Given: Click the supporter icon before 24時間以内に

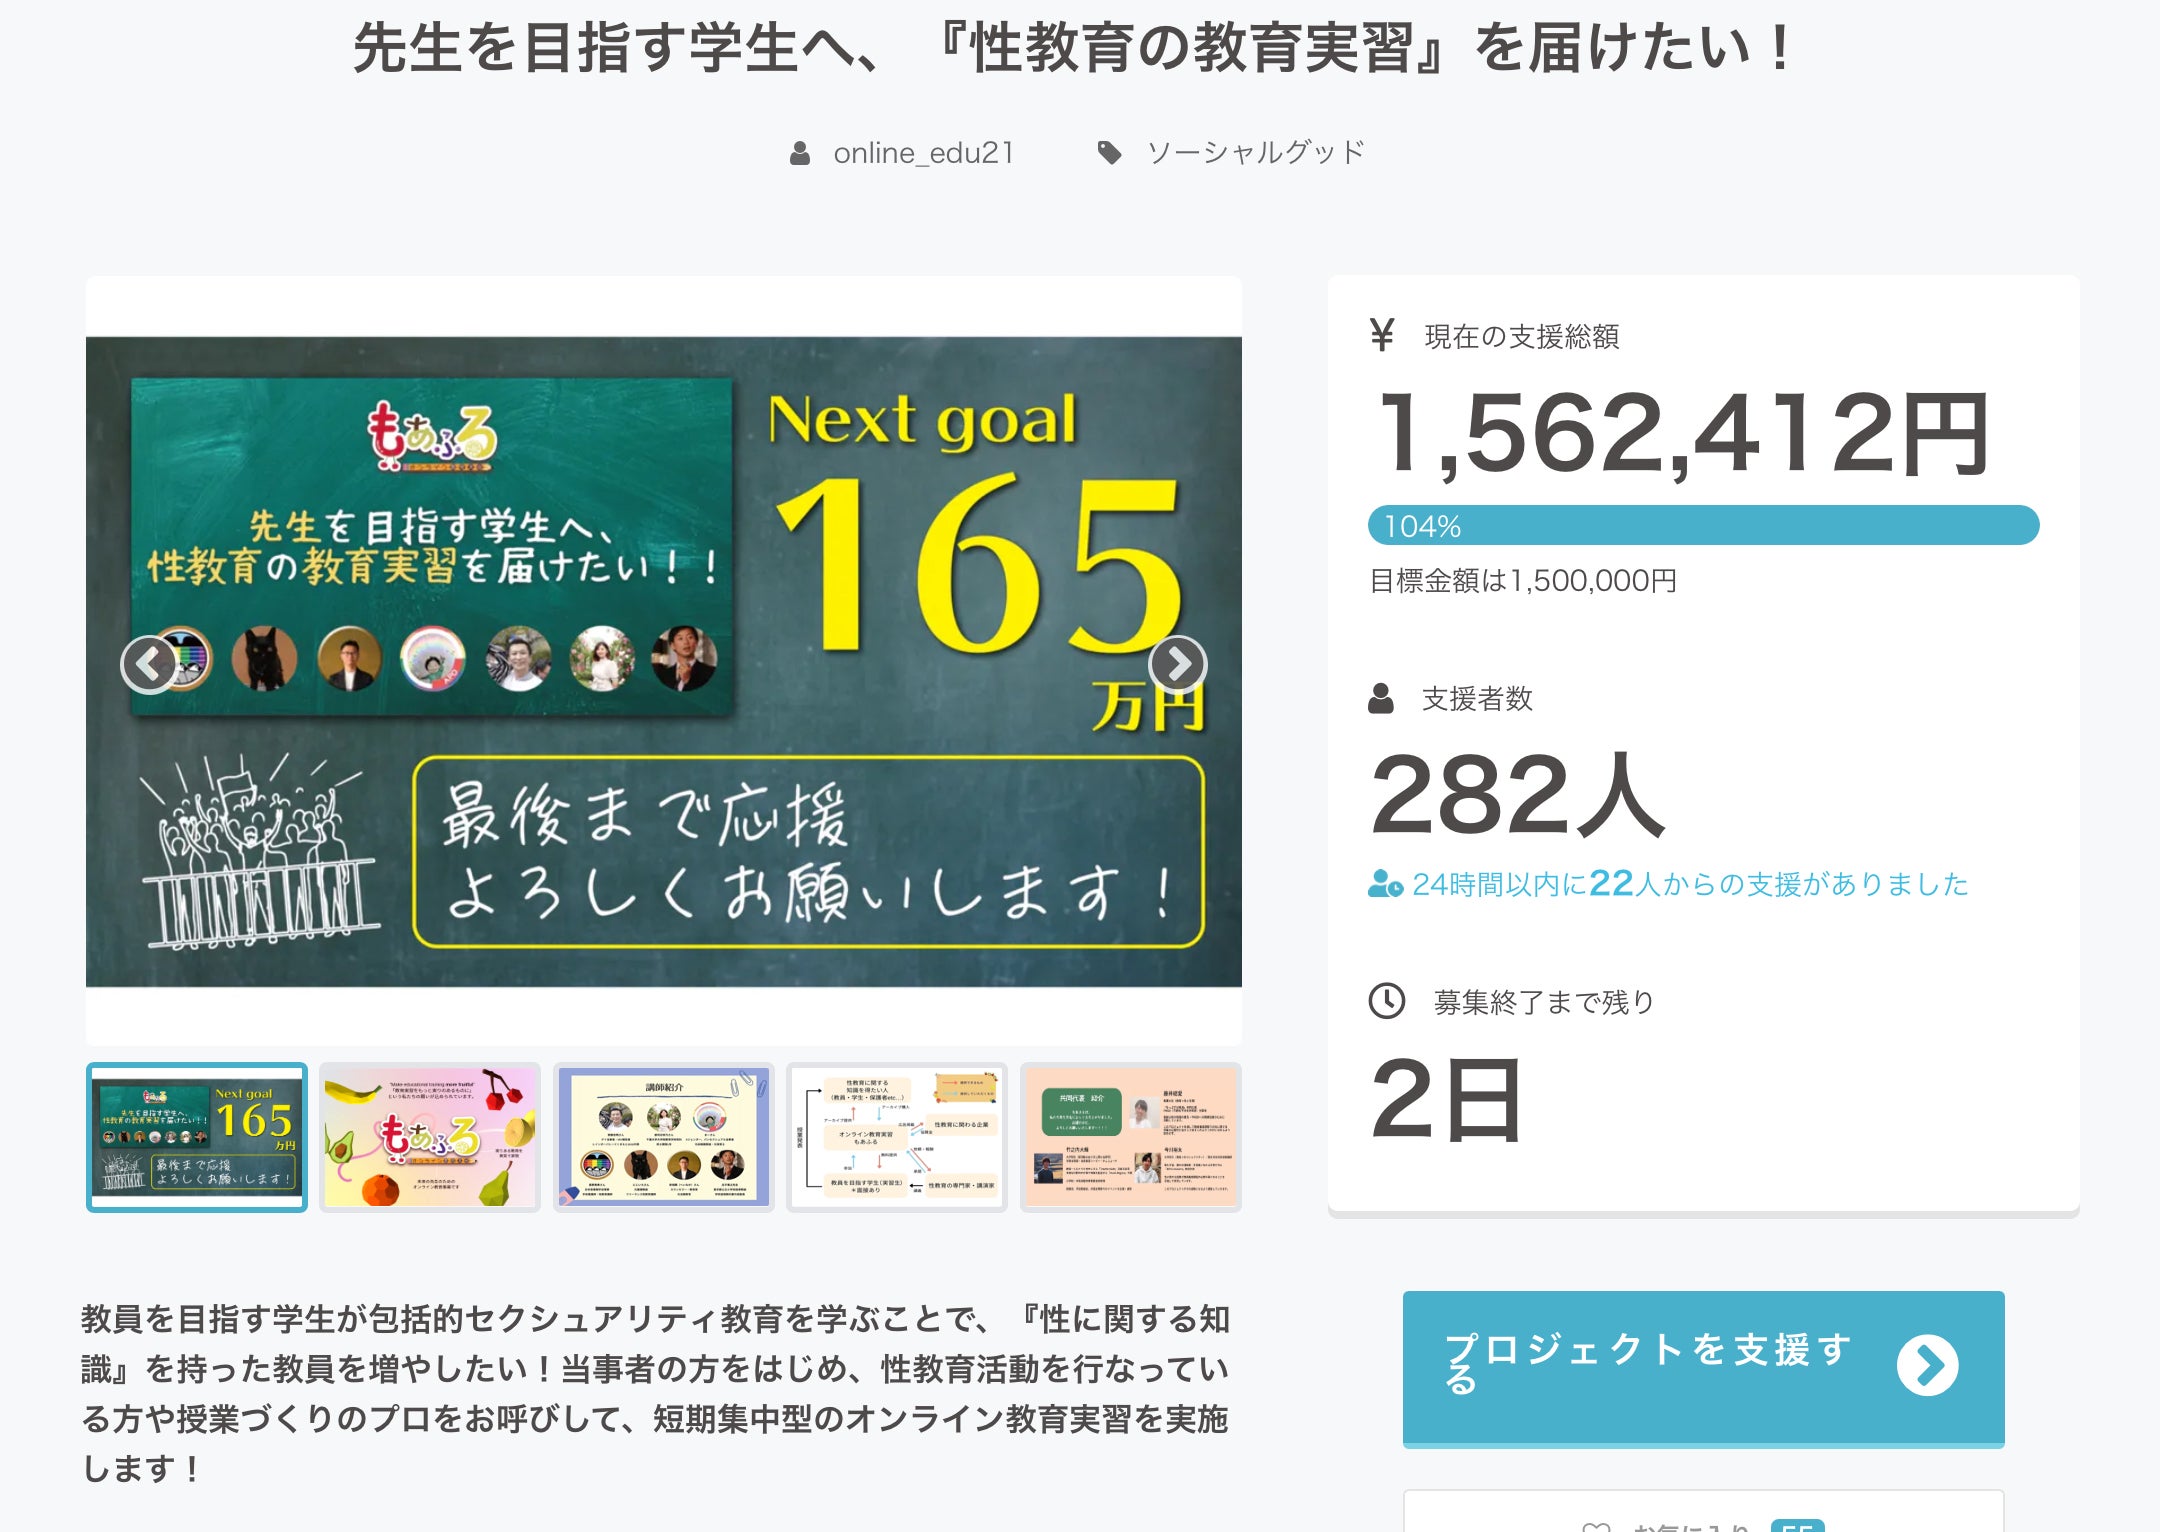Looking at the screenshot, I should pyautogui.click(x=1385, y=884).
